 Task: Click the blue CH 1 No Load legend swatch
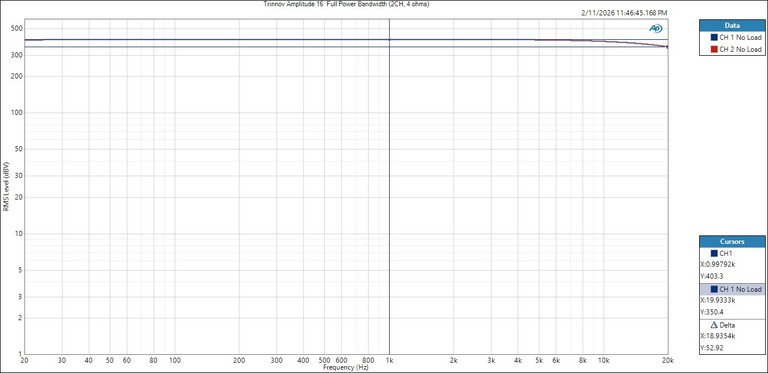pyautogui.click(x=714, y=38)
